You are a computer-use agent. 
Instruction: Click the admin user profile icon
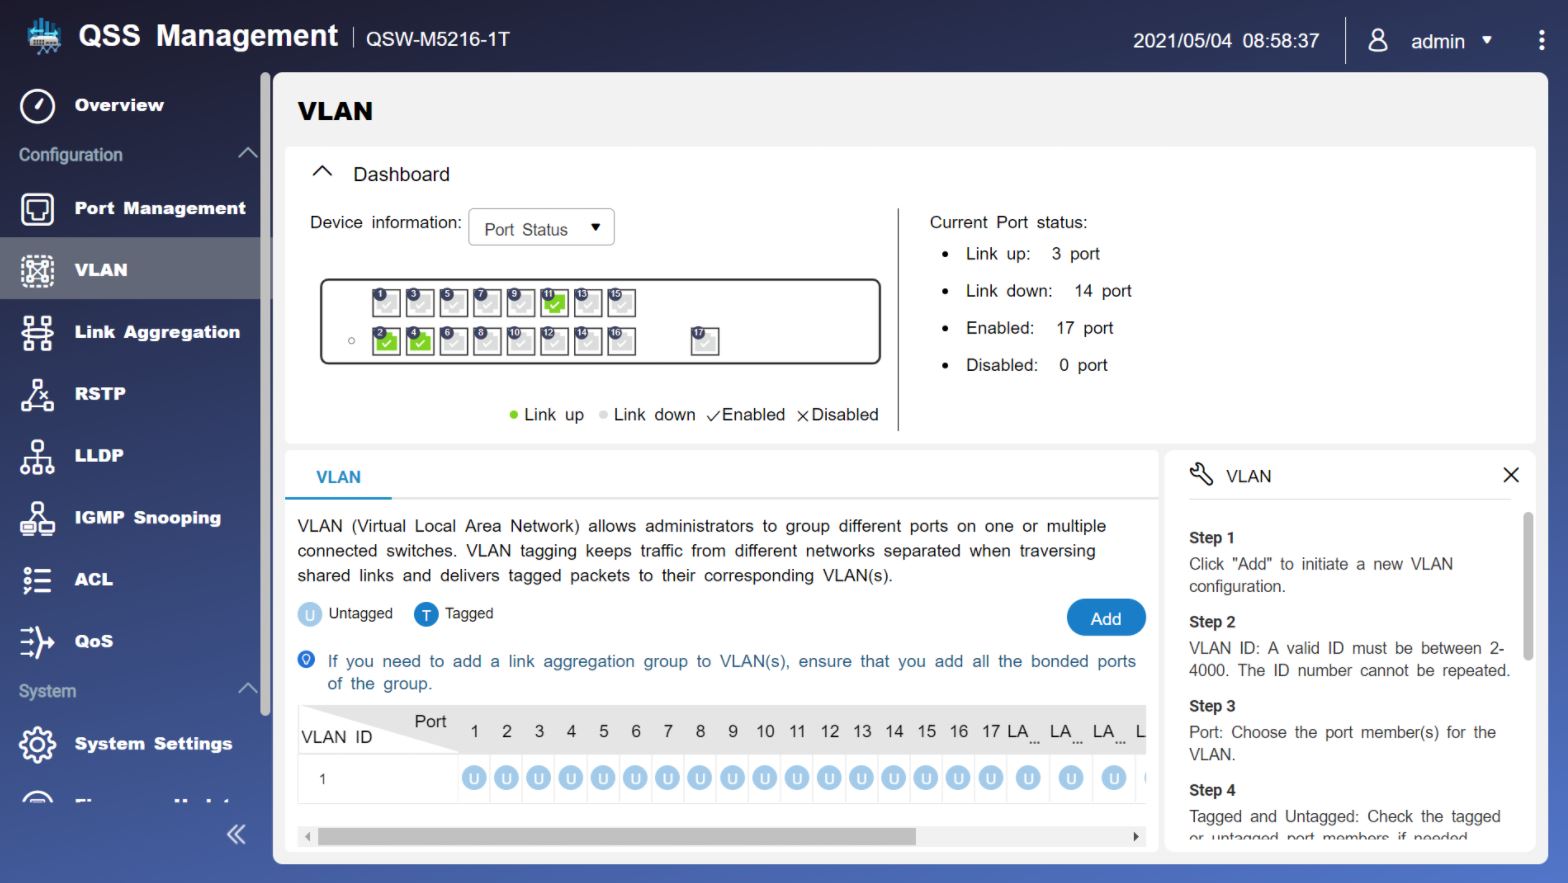click(x=1378, y=40)
